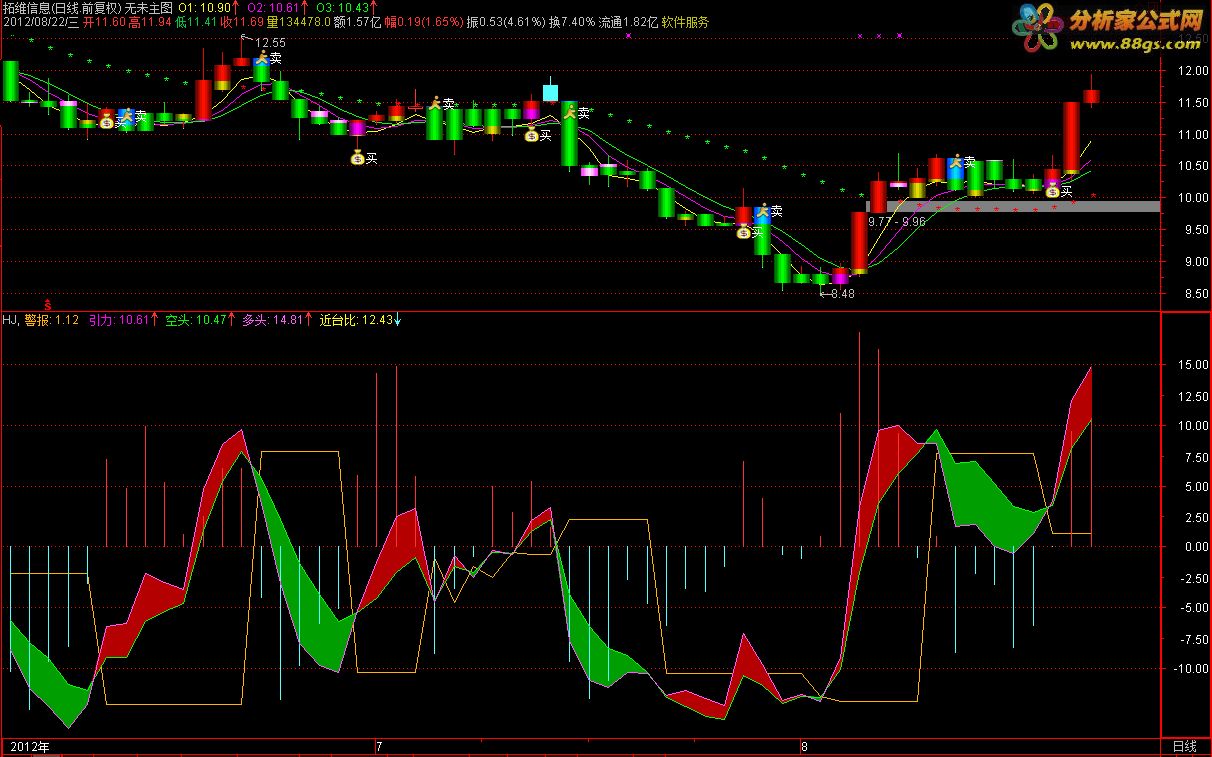Click the sell marker on the blue August candle
The width and height of the screenshot is (1212, 757).
(x=955, y=160)
